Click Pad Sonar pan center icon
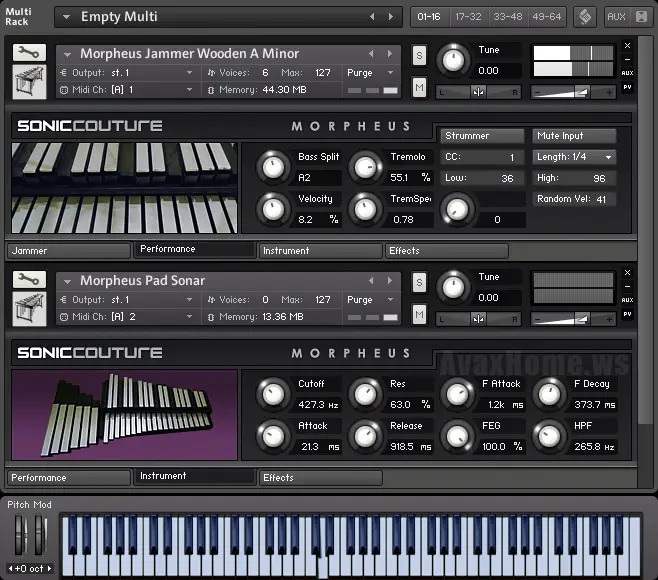658x580 pixels. [478, 319]
